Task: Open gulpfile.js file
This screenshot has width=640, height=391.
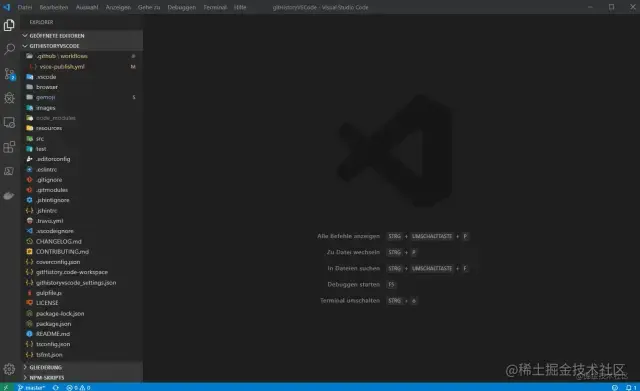Action: 82,293
